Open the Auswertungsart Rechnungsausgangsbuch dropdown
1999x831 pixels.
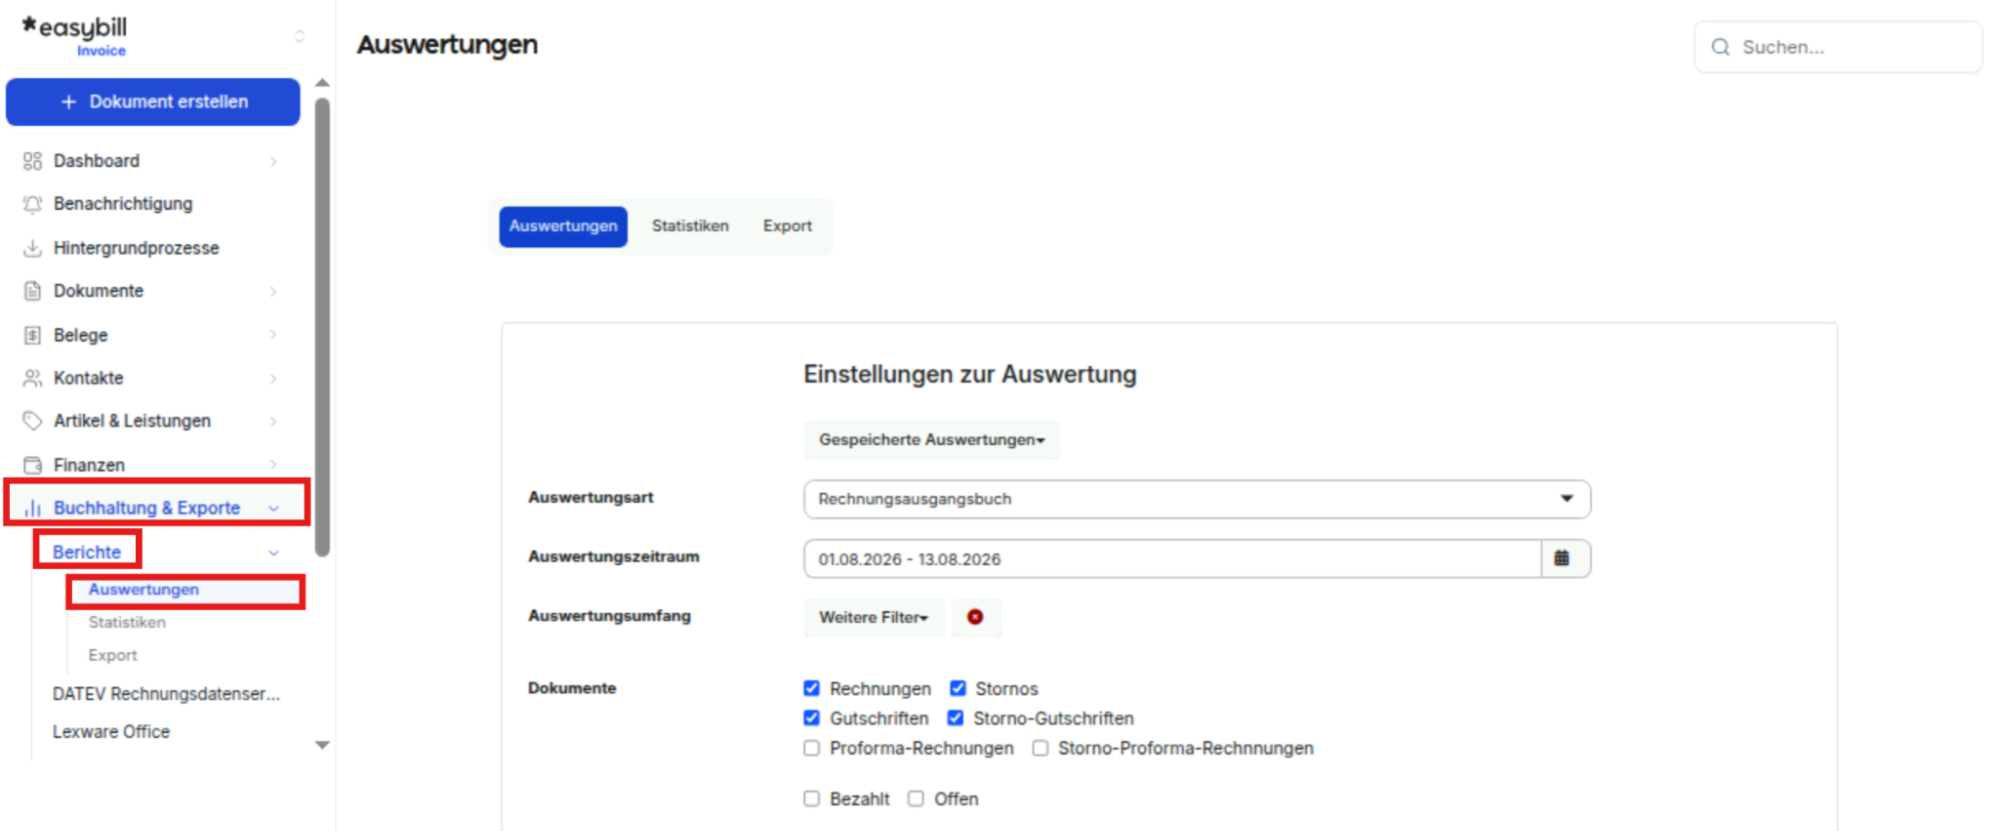point(1197,499)
